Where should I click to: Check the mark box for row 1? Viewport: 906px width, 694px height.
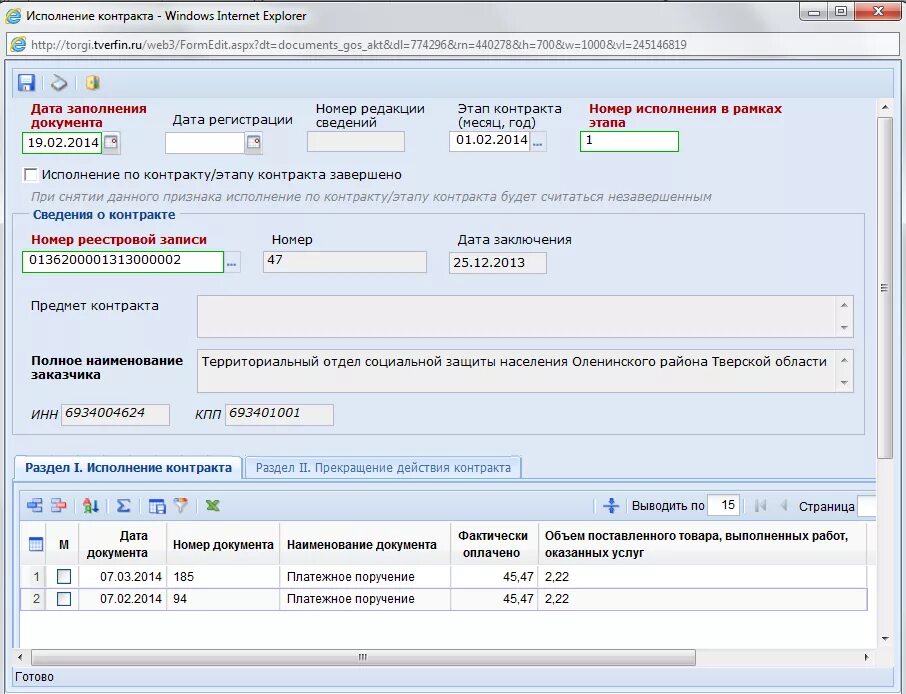point(64,577)
